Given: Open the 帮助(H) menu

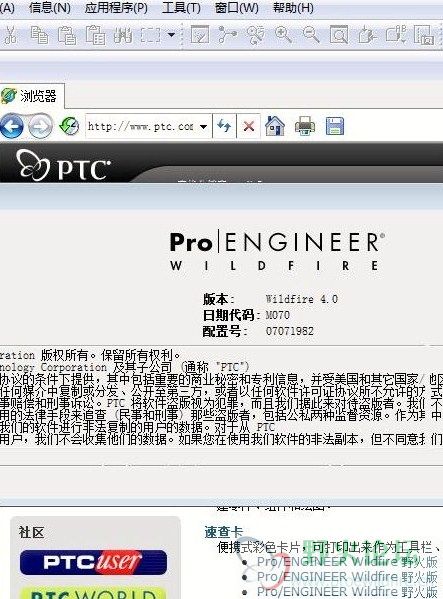Looking at the screenshot, I should [293, 7].
